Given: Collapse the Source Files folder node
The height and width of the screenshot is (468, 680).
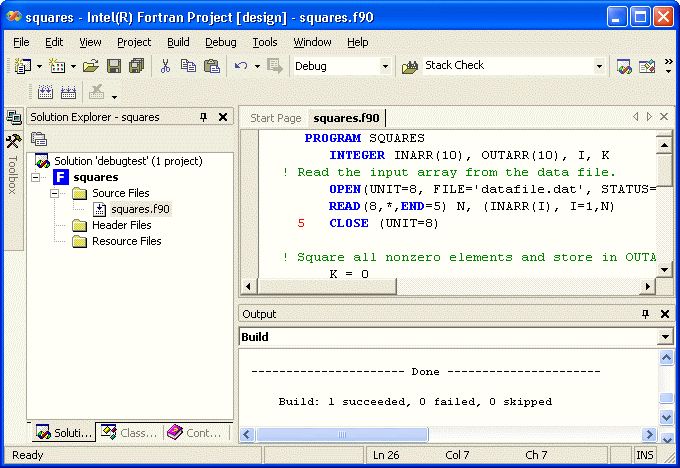Looking at the screenshot, I should coord(56,193).
